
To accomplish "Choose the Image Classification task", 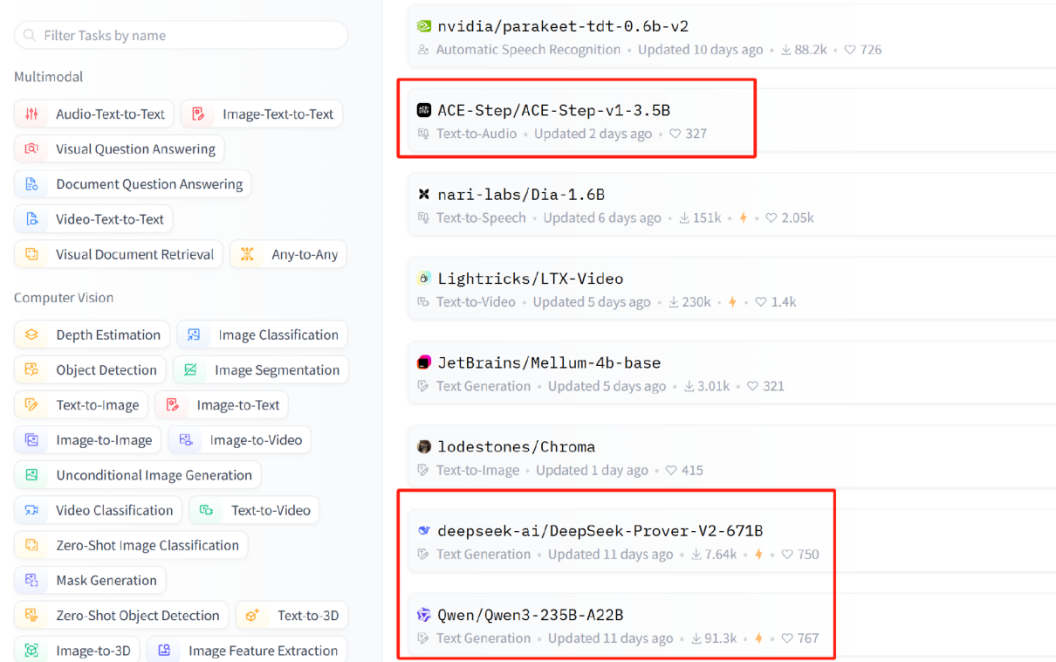I will (x=262, y=335).
